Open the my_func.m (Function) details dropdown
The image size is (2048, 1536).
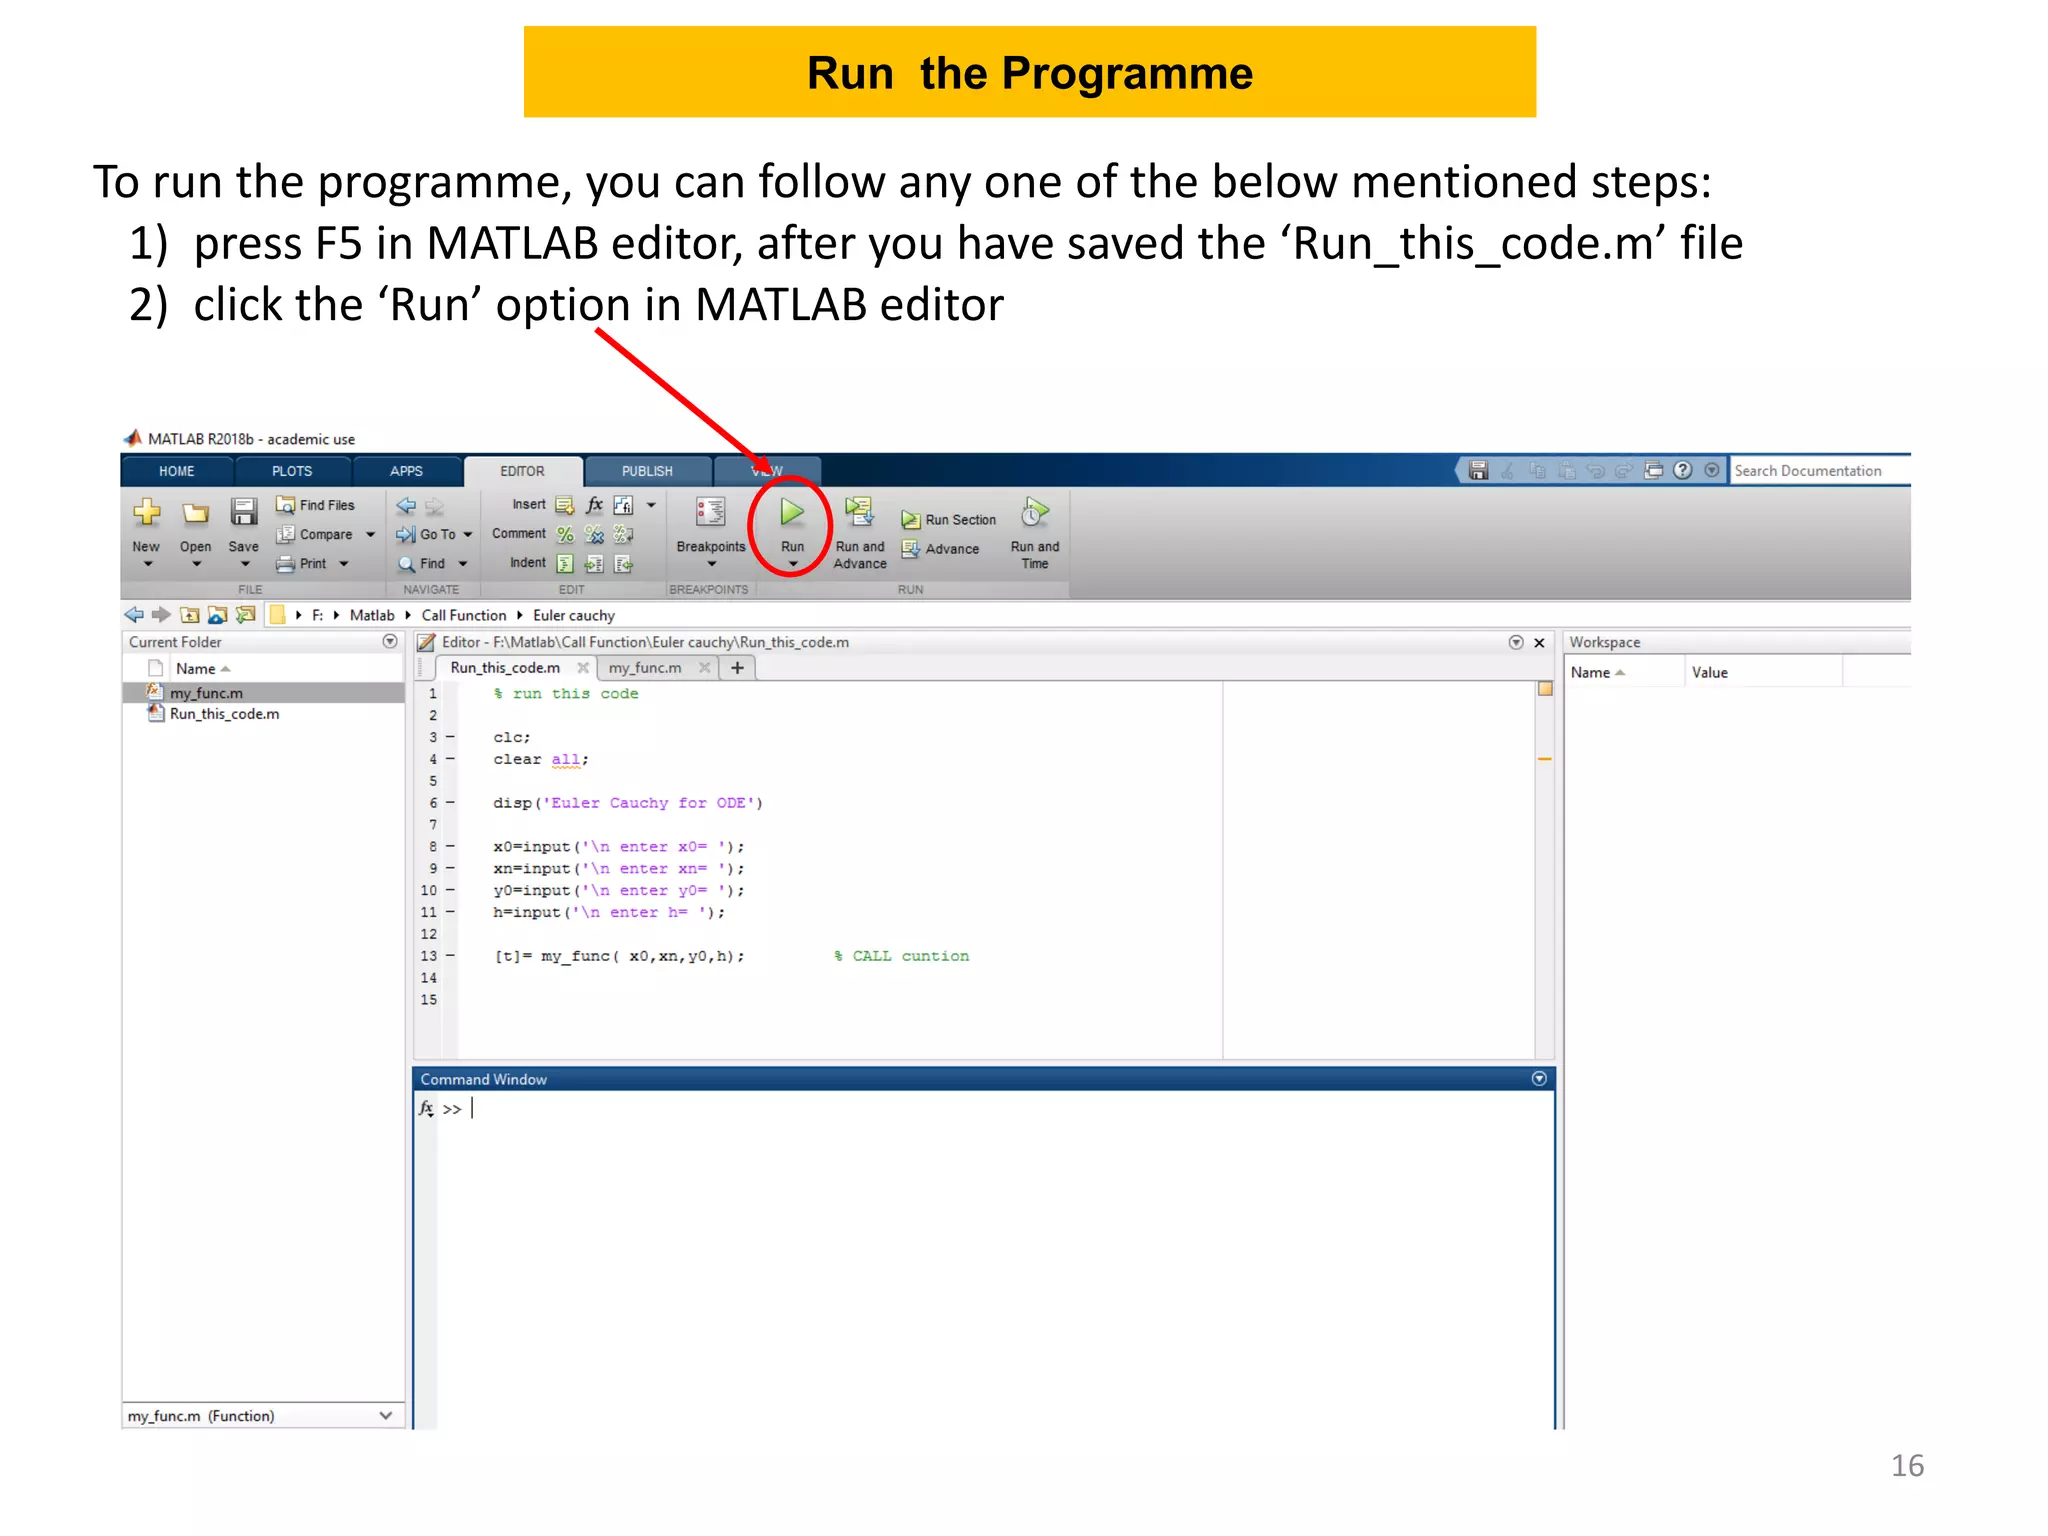[x=386, y=1416]
